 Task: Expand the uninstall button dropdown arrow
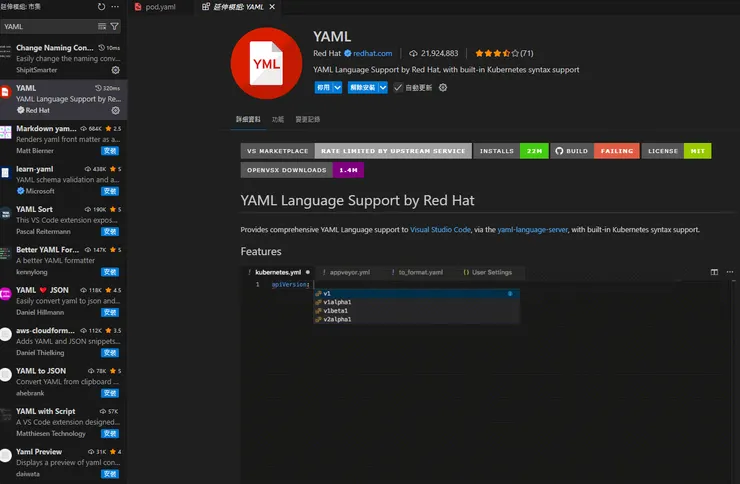(383, 87)
